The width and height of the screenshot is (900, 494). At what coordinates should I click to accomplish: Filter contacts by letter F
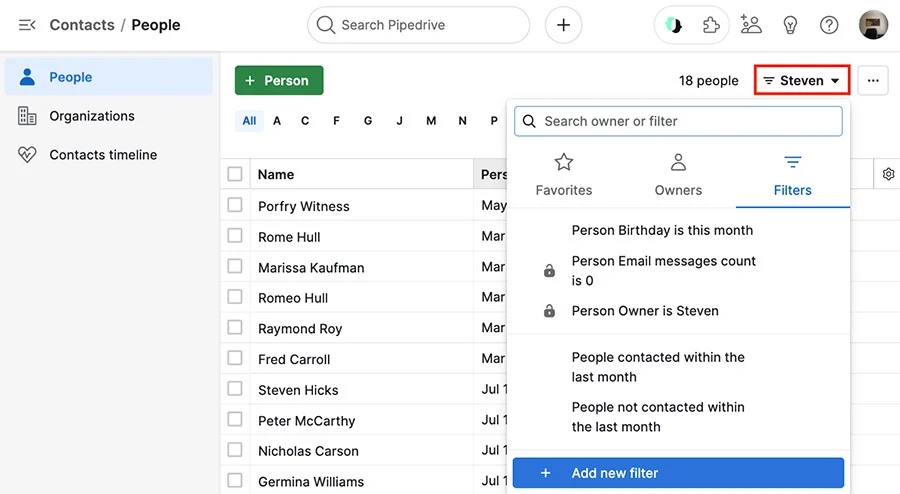tap(336, 120)
